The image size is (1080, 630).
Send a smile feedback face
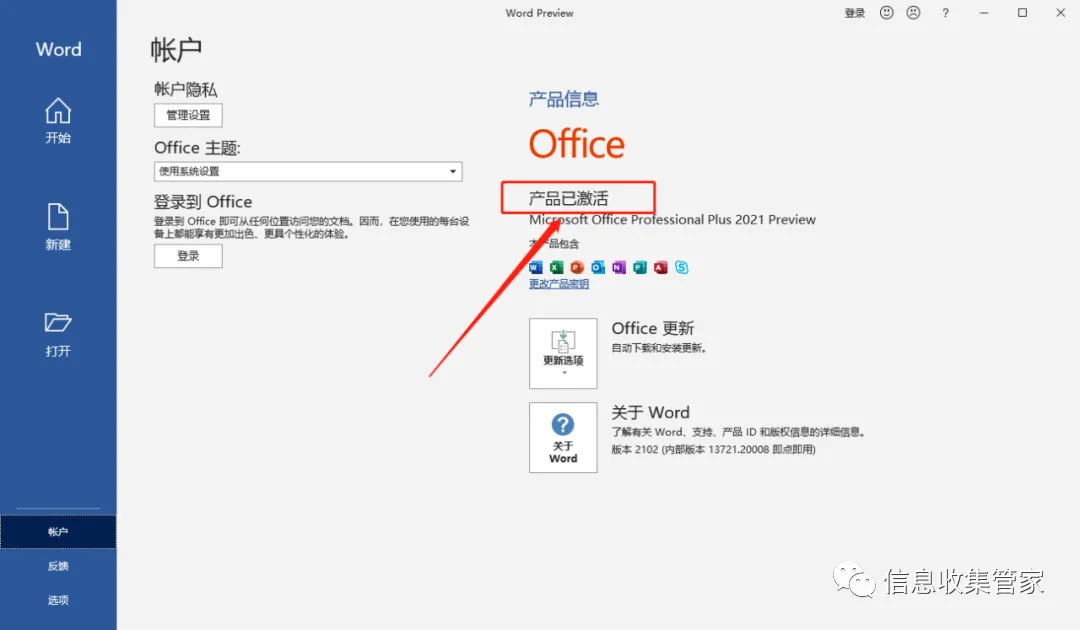pos(886,12)
